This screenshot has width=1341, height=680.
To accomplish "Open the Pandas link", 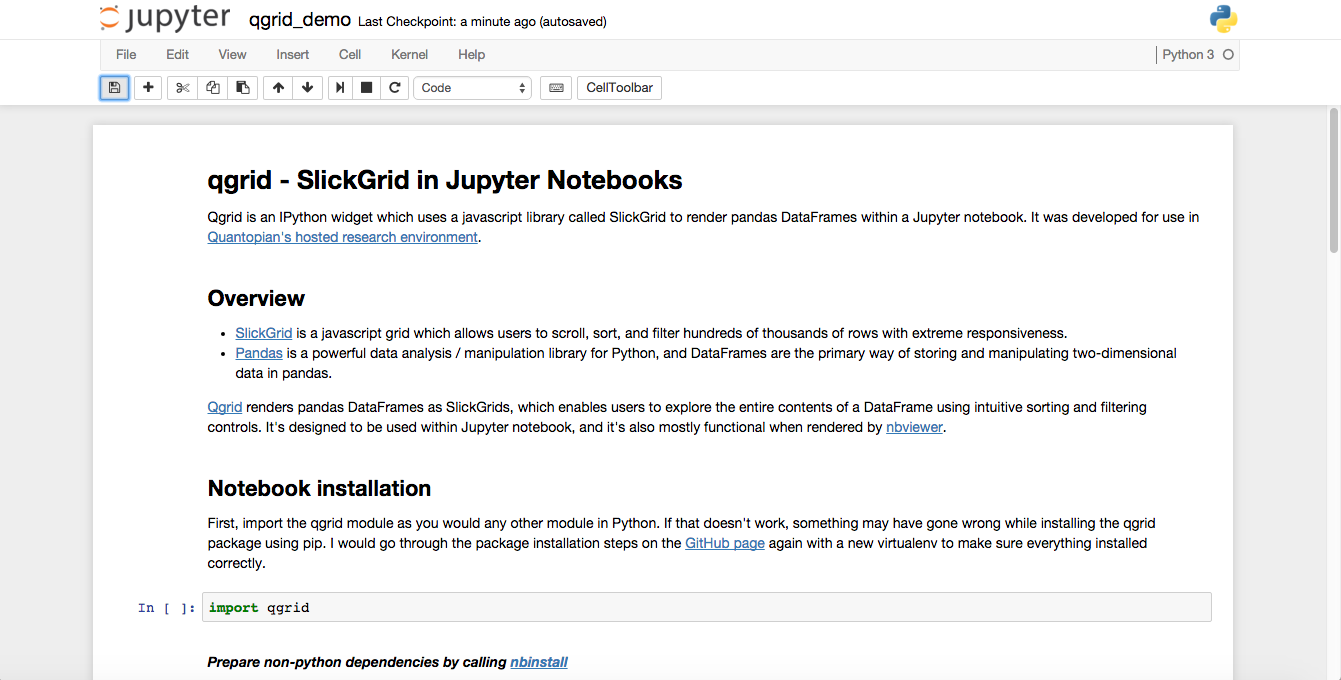I will (x=259, y=353).
